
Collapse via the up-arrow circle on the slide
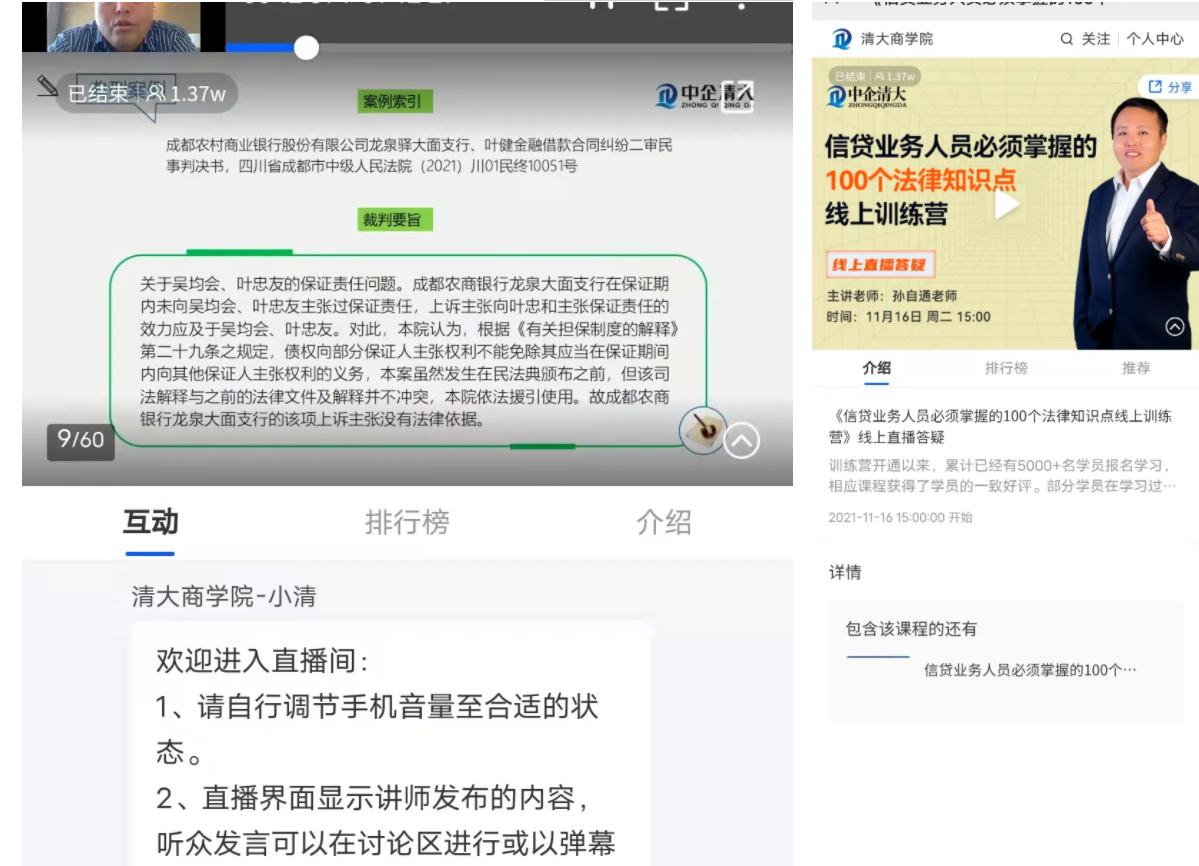click(740, 440)
